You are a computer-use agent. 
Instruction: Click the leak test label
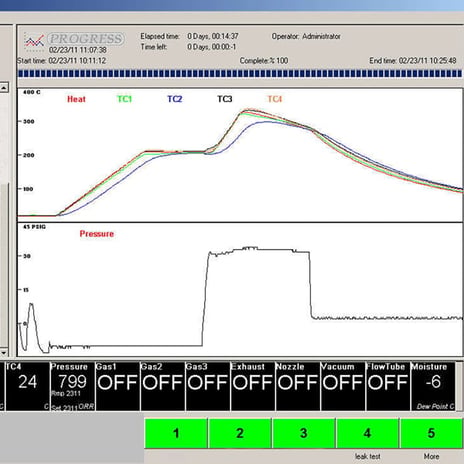coord(367,456)
